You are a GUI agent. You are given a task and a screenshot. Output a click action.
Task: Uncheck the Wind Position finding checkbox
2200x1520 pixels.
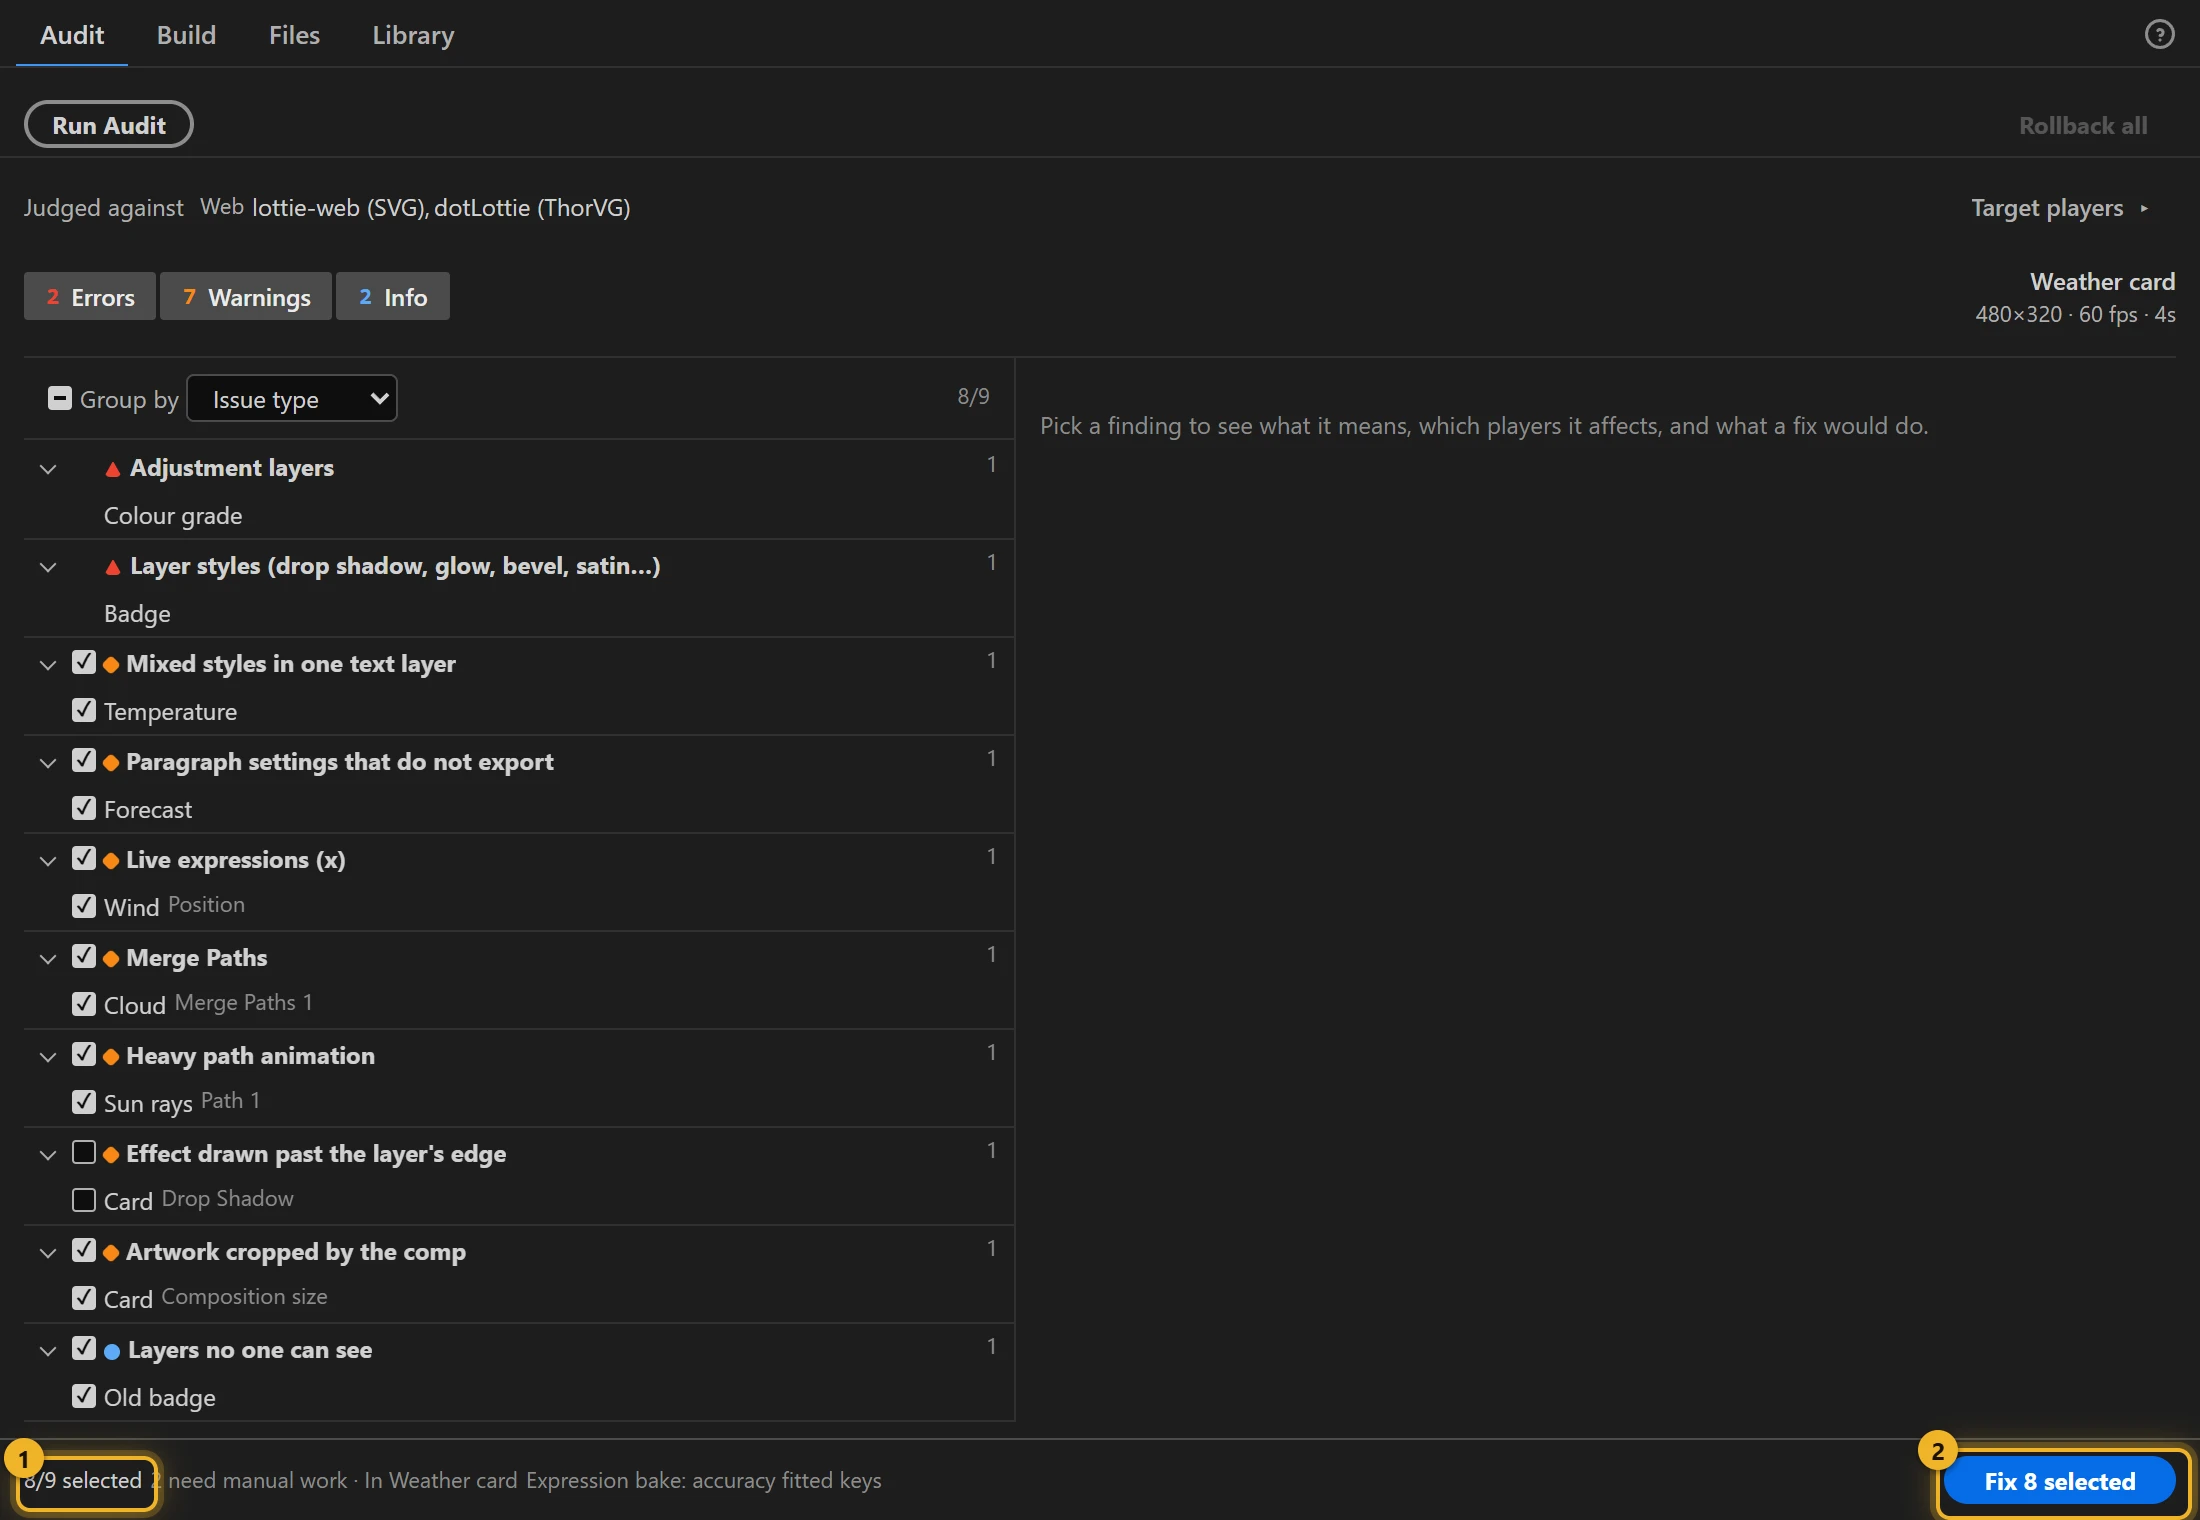[84, 906]
